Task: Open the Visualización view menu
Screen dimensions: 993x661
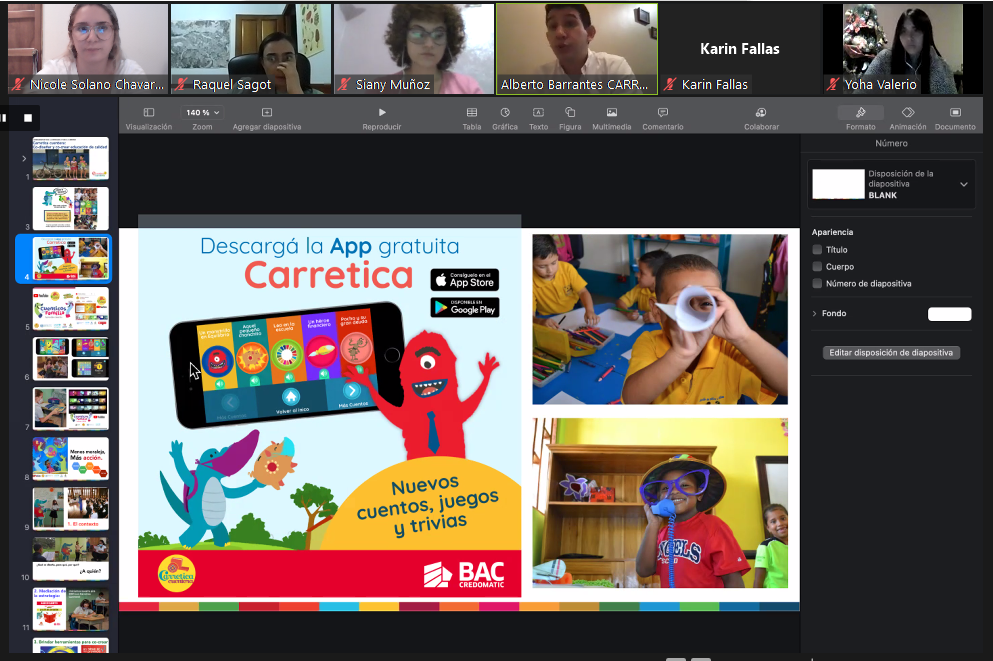Action: (x=148, y=118)
